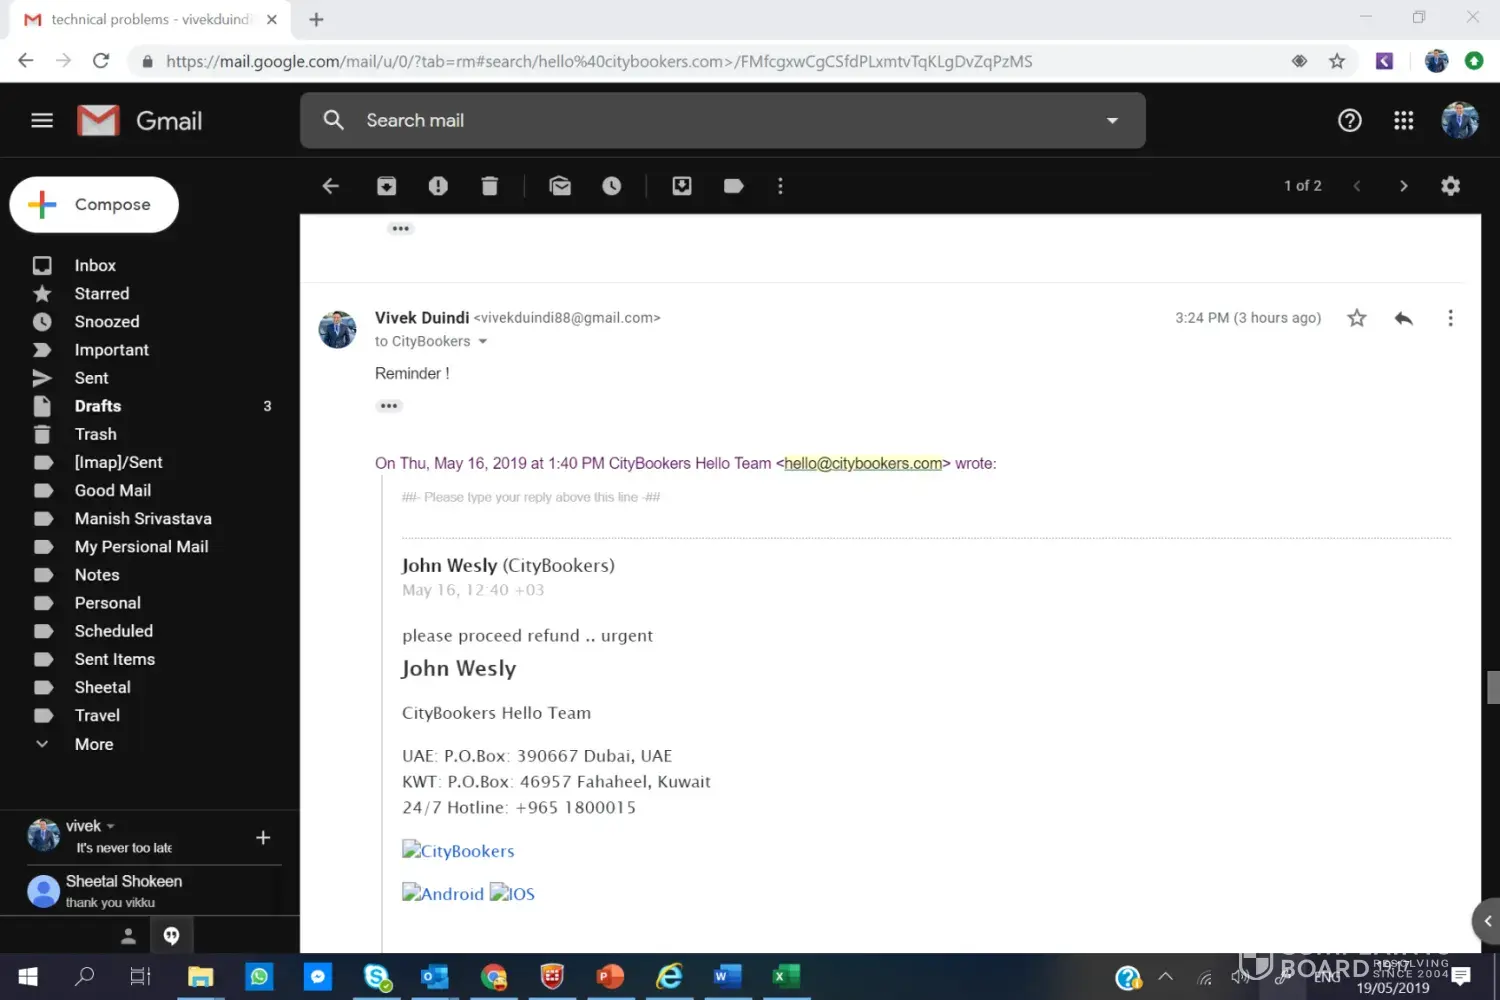Archive this email using the toolbar
Viewport: 1500px width, 1000px height.
(x=386, y=186)
